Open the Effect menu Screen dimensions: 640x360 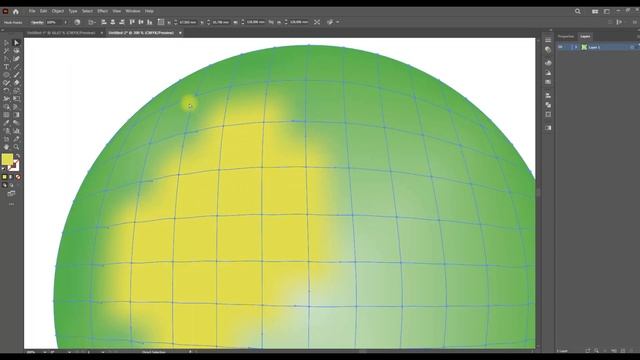pos(102,11)
